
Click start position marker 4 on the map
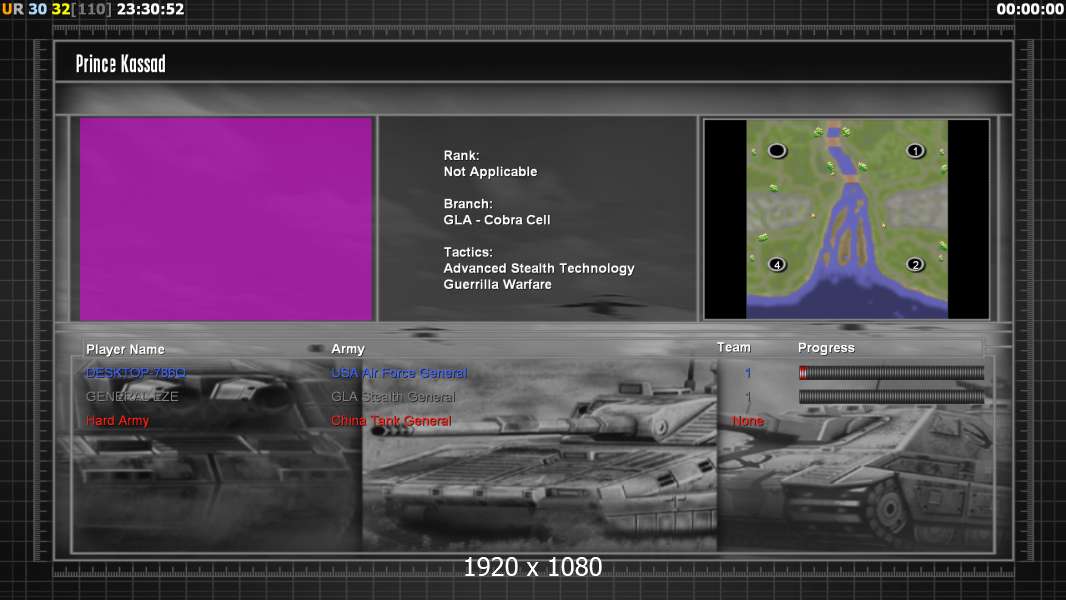tap(777, 264)
